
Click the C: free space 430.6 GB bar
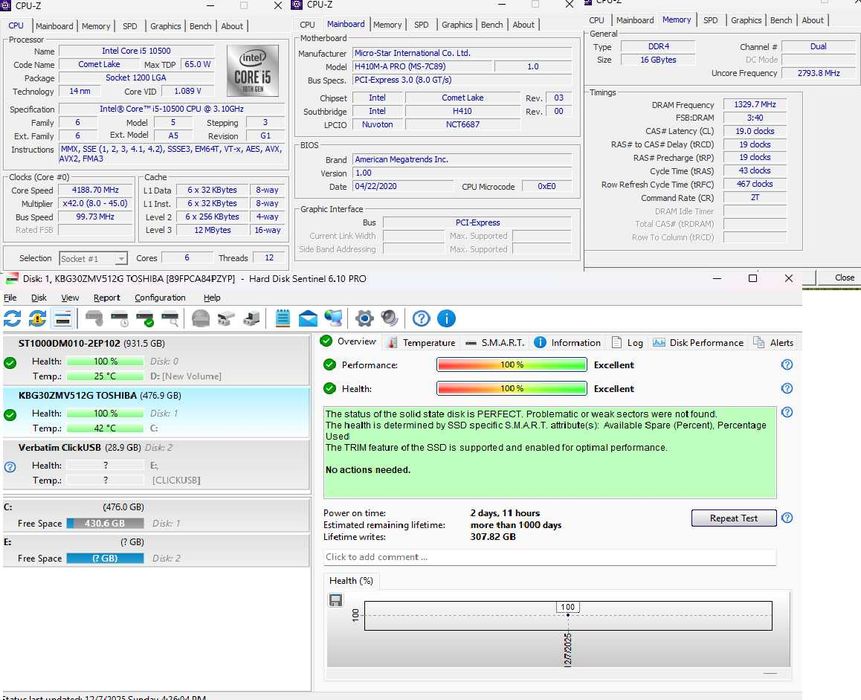[105, 523]
